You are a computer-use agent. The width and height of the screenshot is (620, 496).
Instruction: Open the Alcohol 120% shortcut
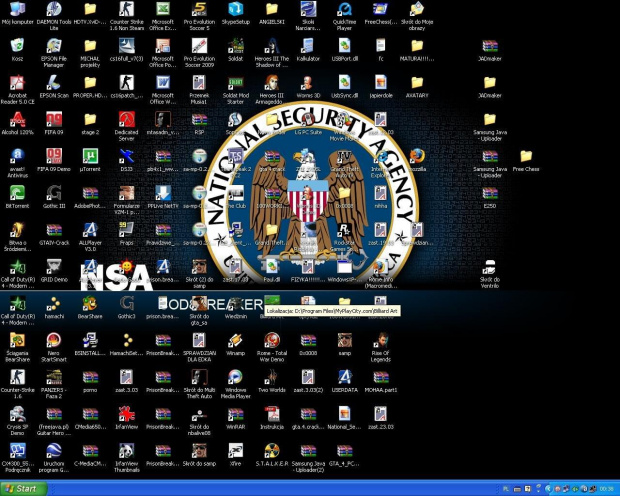pyautogui.click(x=17, y=119)
